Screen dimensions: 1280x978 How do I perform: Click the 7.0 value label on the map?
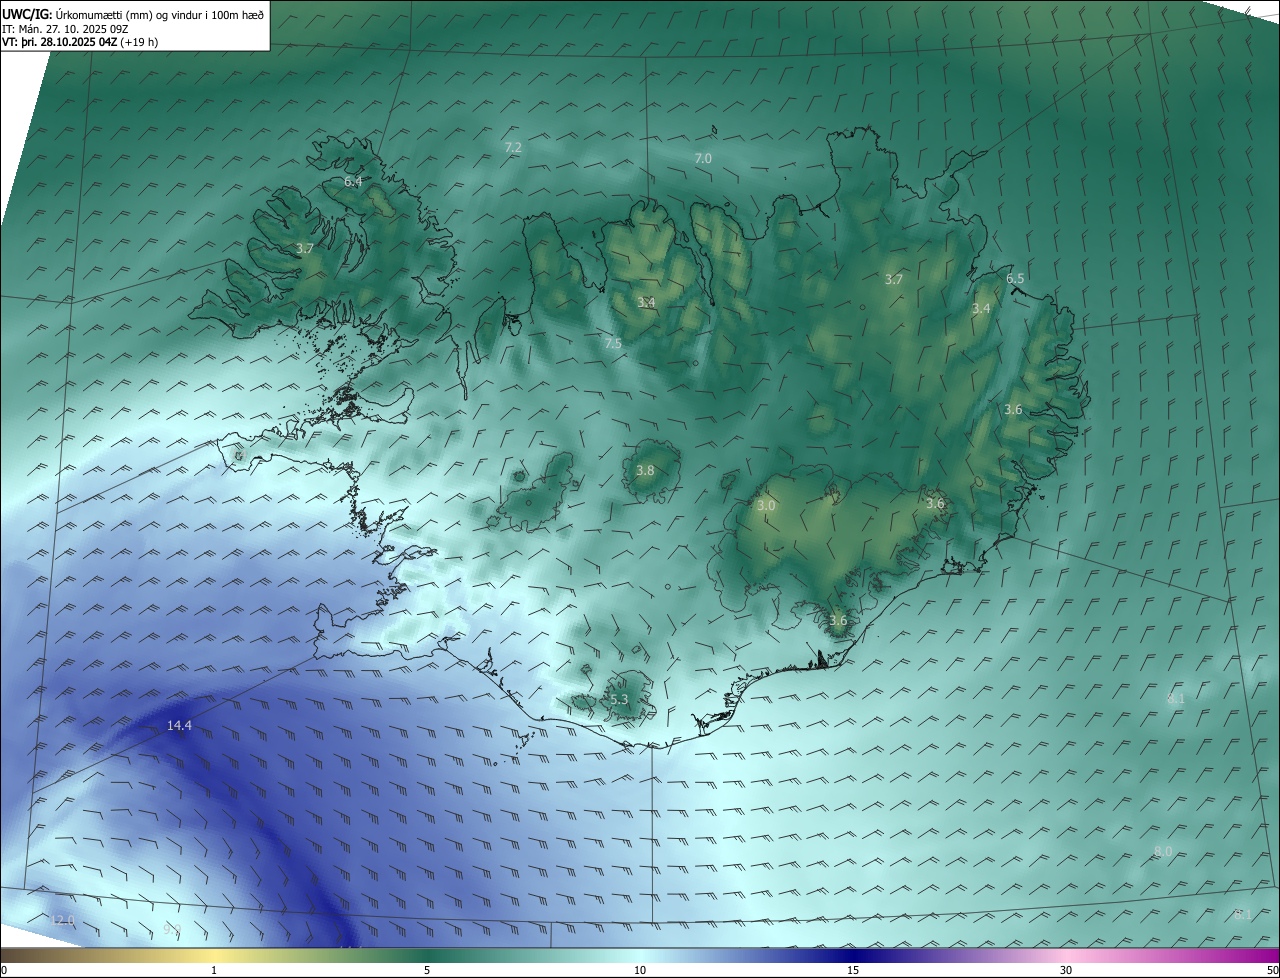point(703,158)
